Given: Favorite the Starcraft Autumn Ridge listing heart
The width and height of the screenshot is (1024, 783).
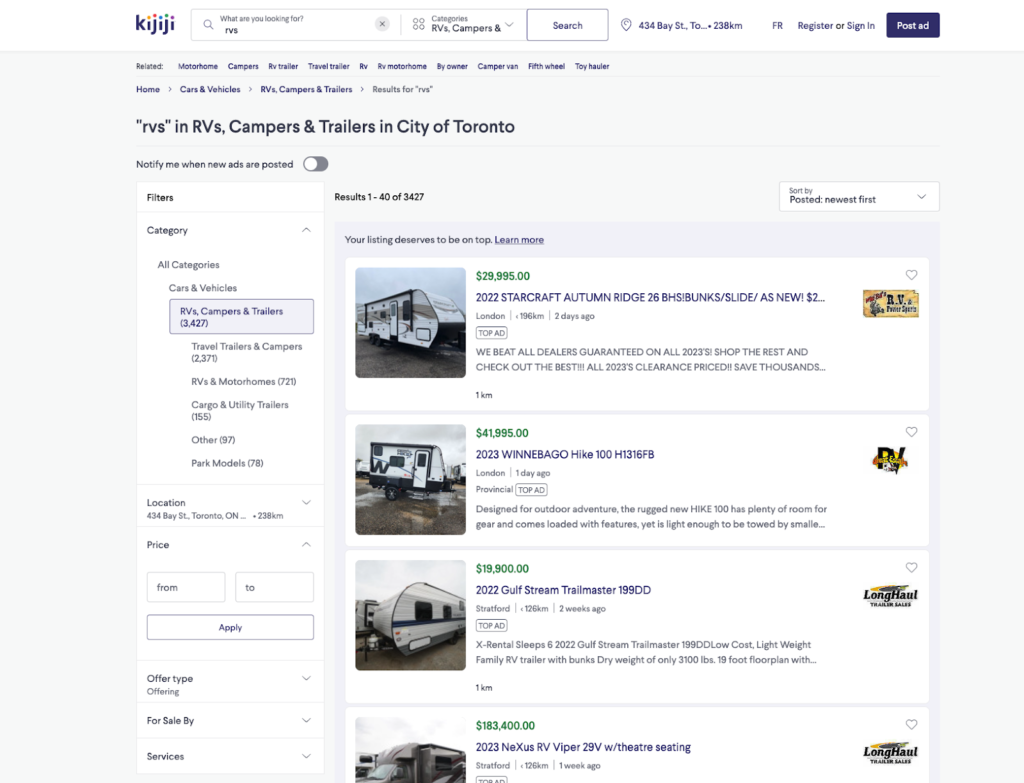Looking at the screenshot, I should [911, 275].
